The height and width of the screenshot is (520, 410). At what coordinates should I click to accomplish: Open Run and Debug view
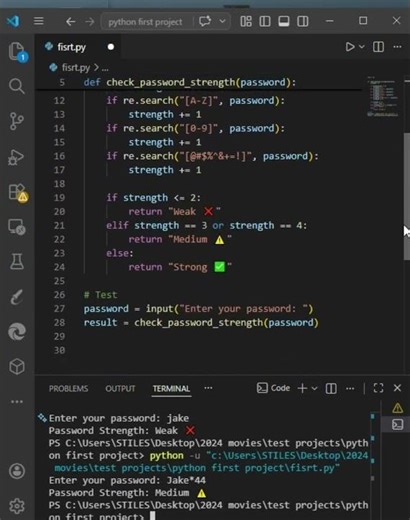pyautogui.click(x=16, y=157)
